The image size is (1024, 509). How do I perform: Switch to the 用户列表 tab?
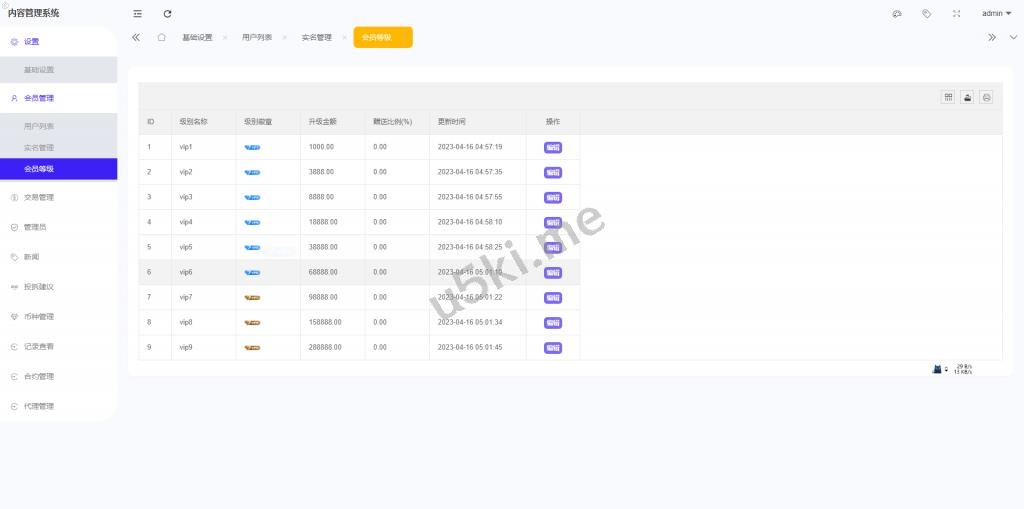pos(257,37)
